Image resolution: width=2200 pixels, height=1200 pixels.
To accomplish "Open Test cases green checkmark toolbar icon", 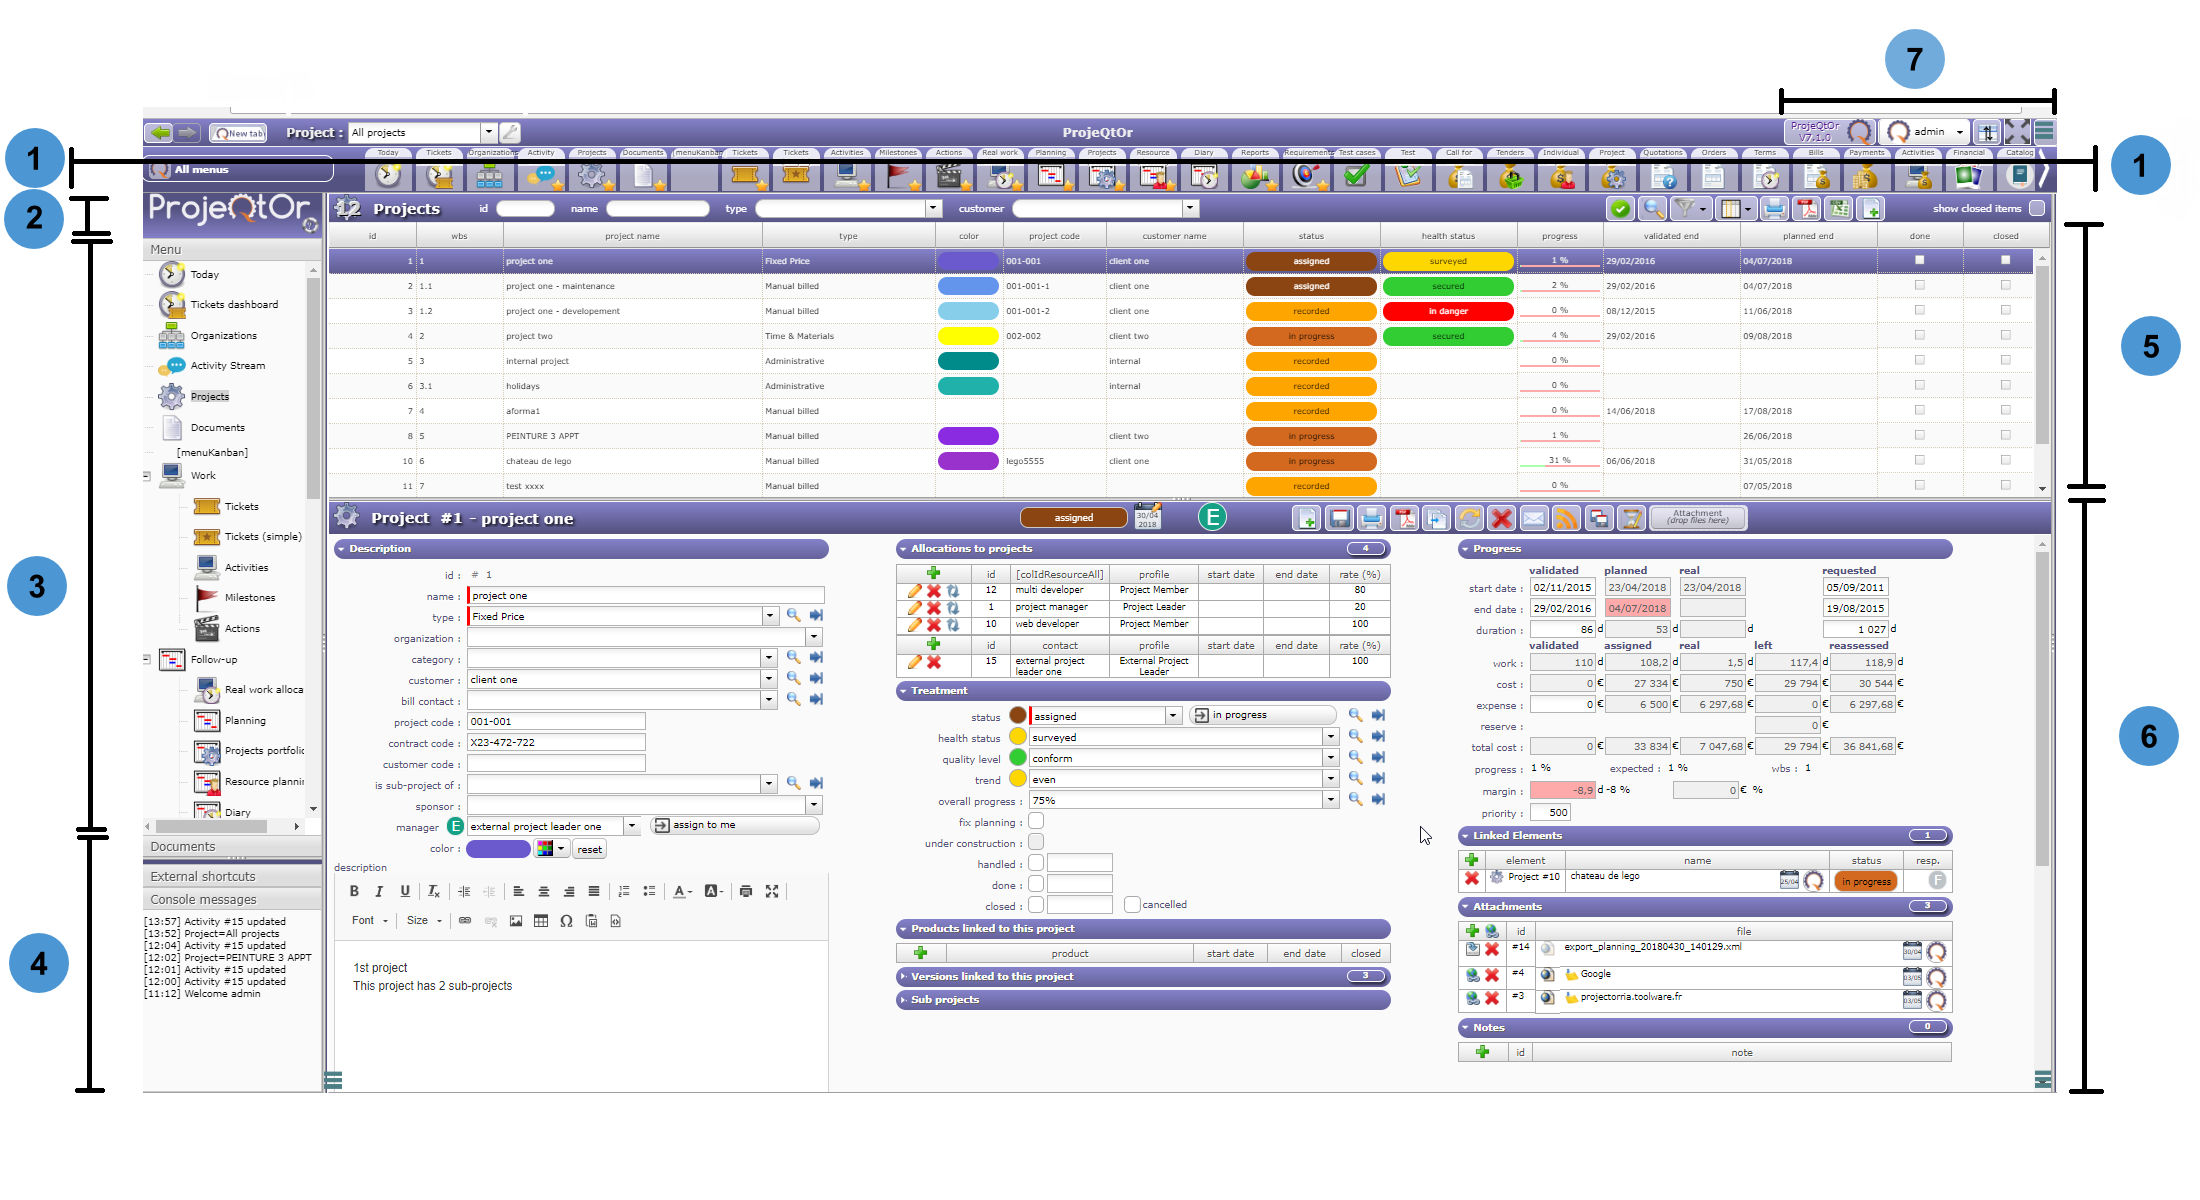I will pyautogui.click(x=1357, y=177).
